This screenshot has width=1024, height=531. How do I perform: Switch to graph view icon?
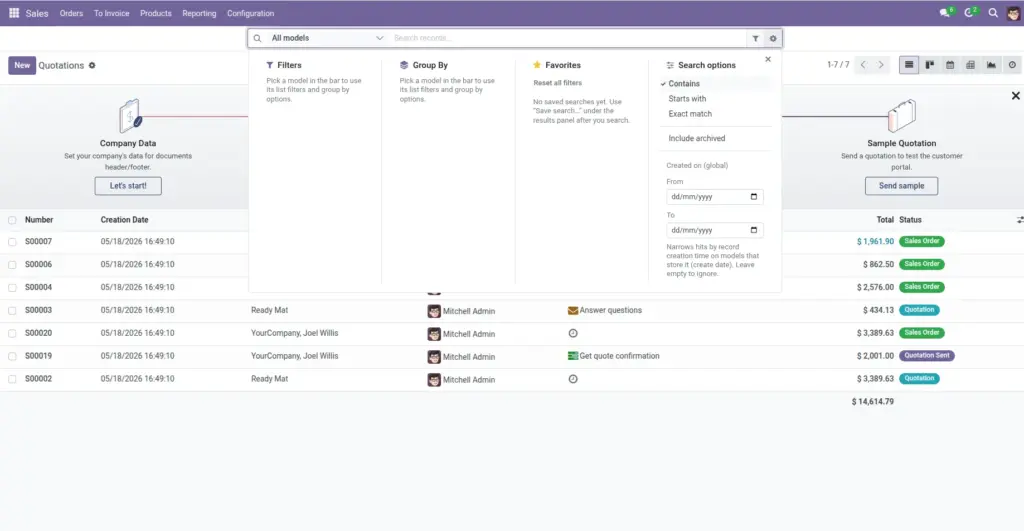coord(991,65)
